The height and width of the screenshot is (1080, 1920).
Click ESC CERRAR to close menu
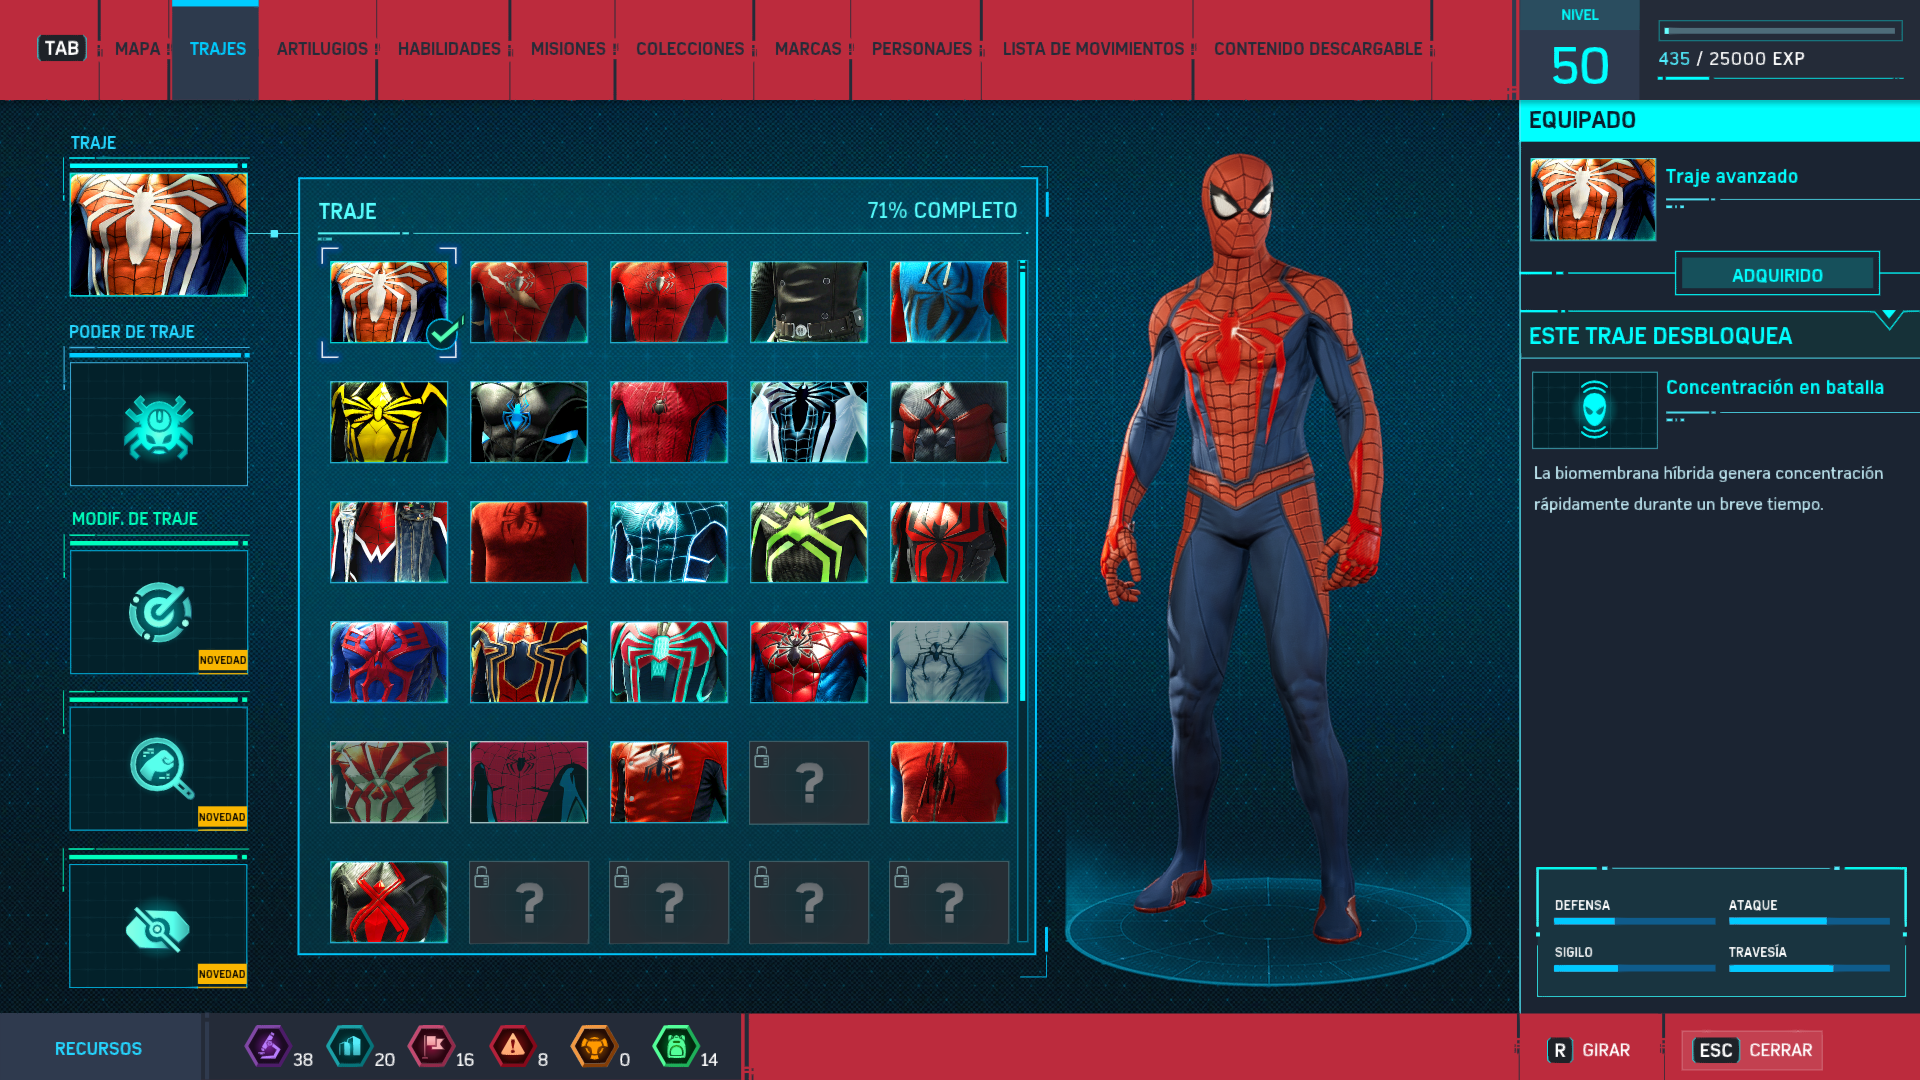pyautogui.click(x=1752, y=1050)
